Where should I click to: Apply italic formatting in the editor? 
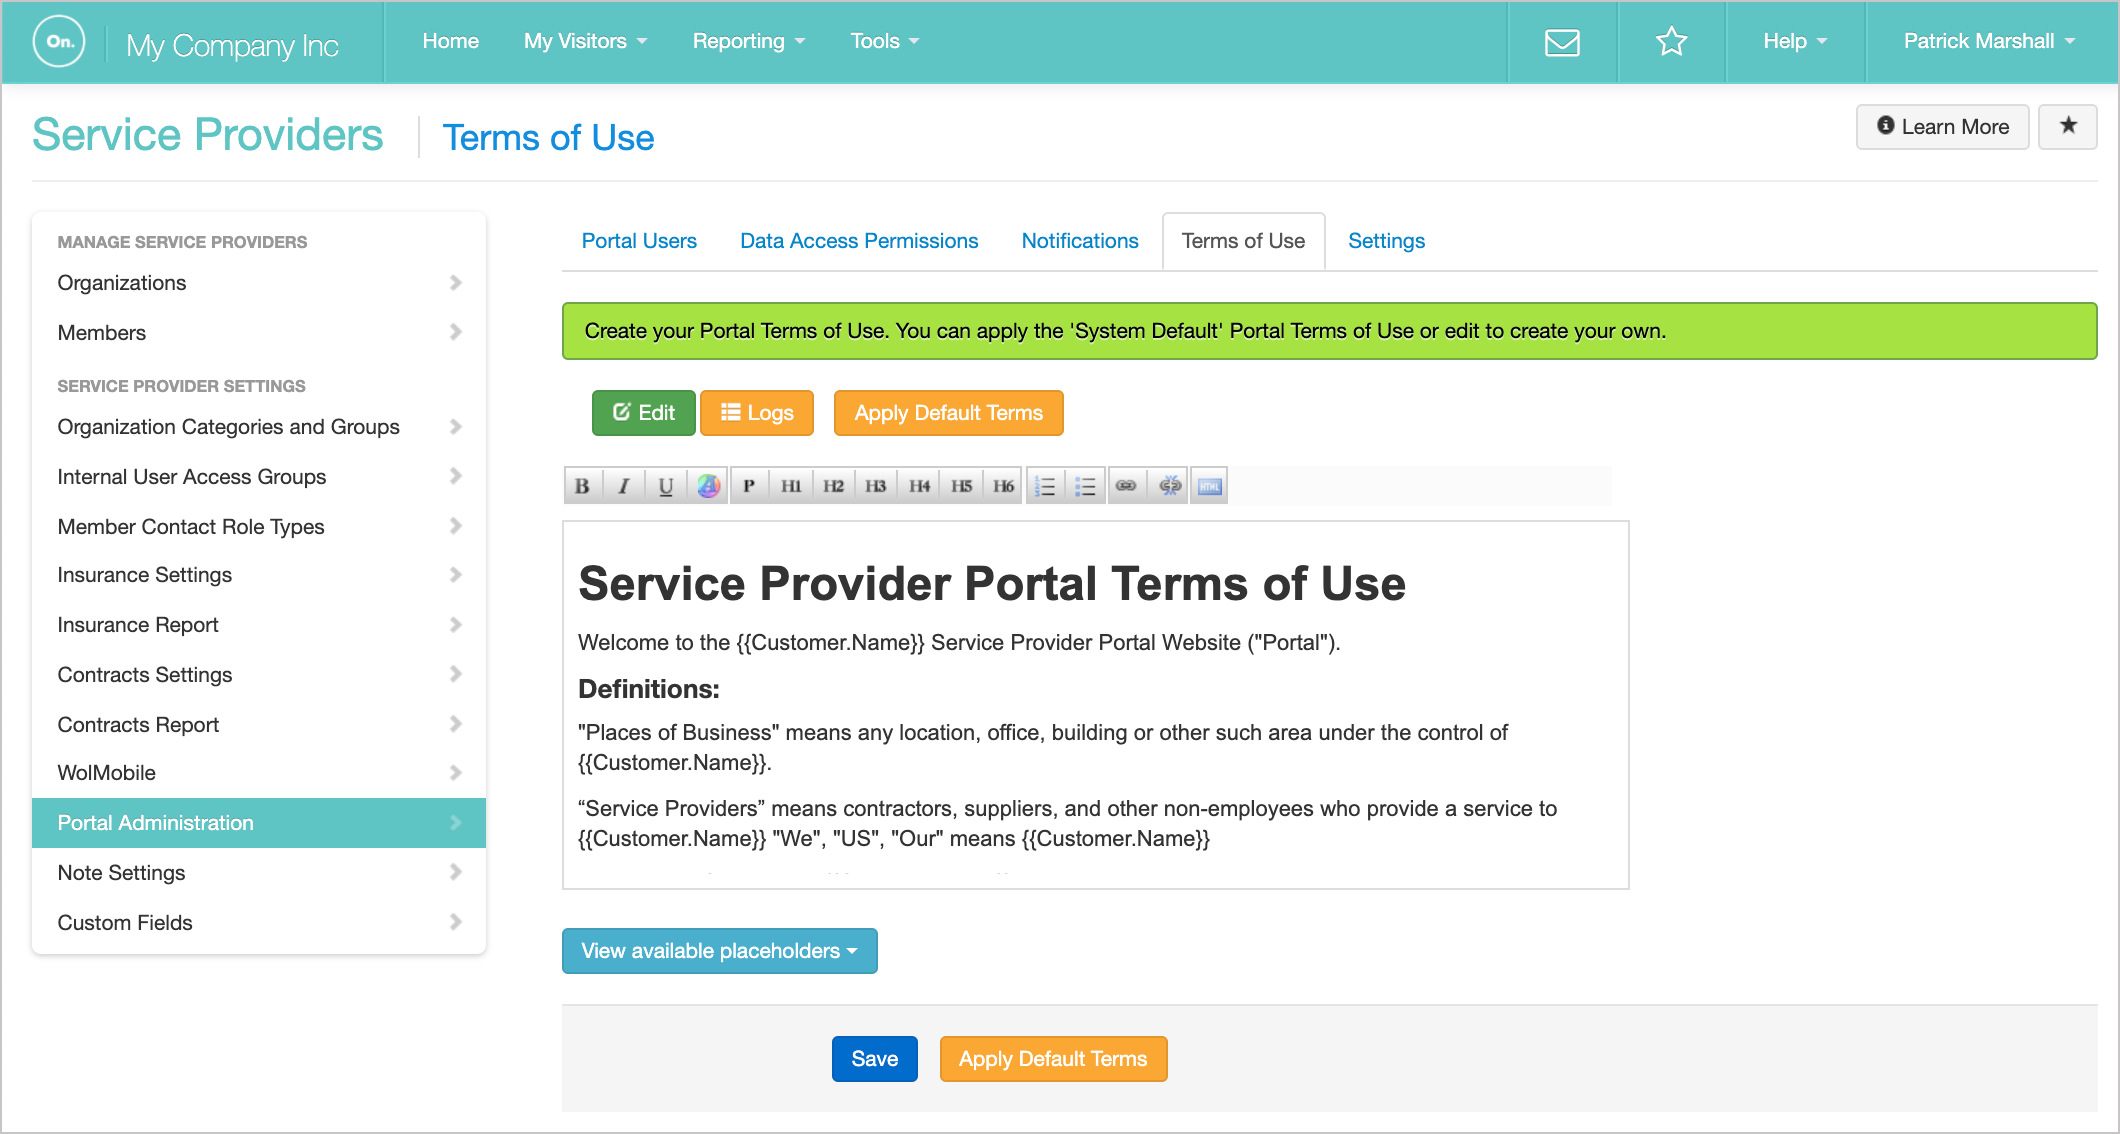tap(624, 486)
